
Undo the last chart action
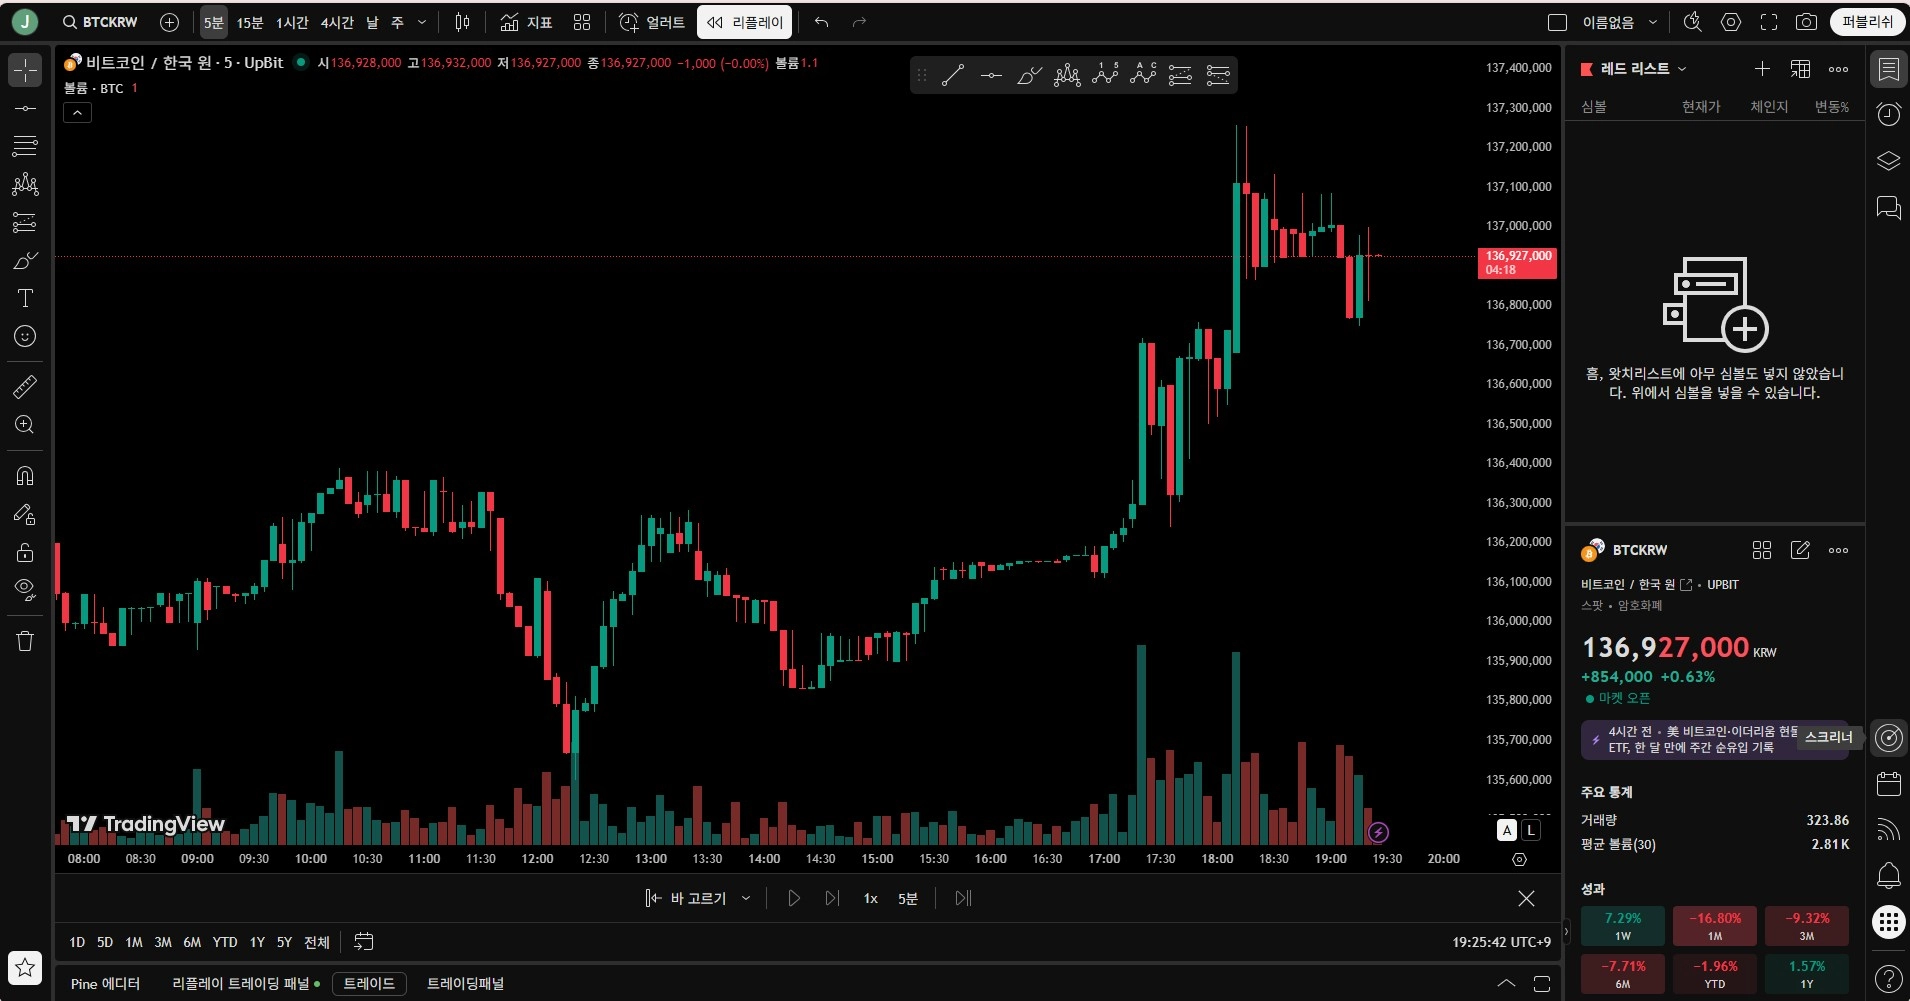[x=821, y=22]
